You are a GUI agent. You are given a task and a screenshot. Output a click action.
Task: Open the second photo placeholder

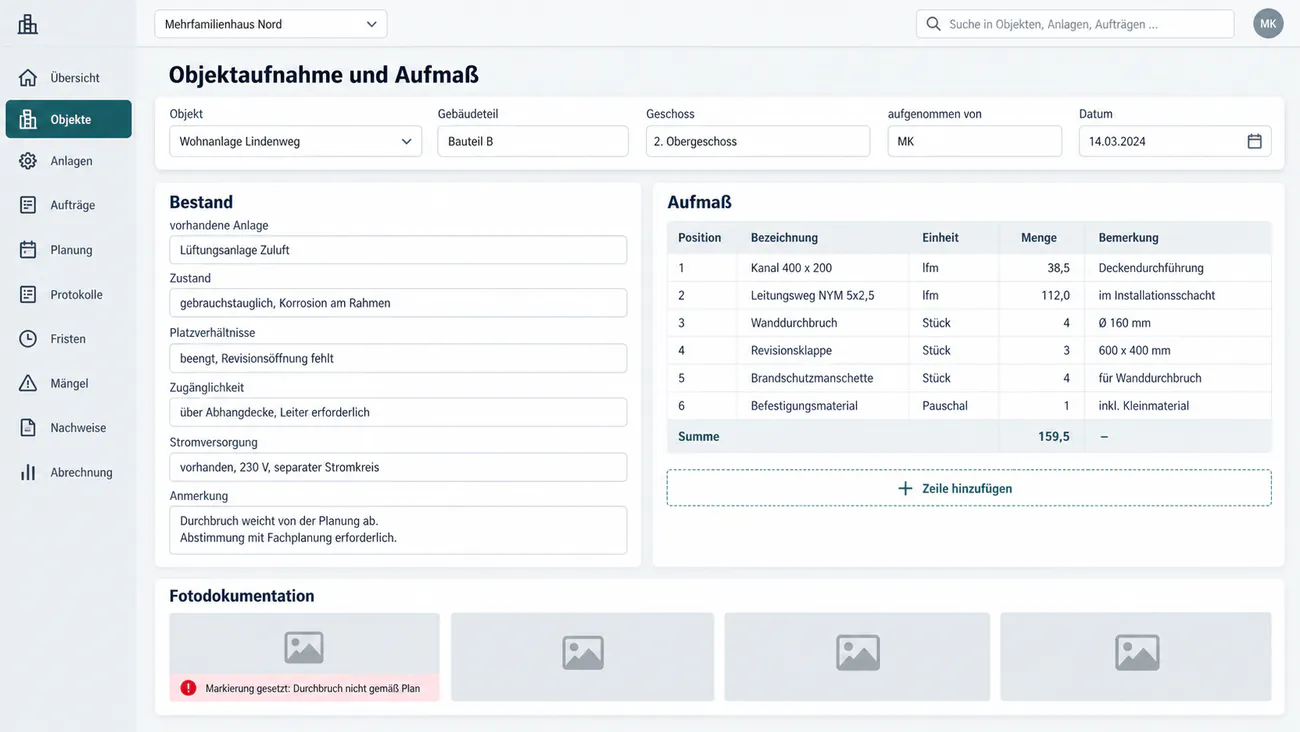pos(582,657)
